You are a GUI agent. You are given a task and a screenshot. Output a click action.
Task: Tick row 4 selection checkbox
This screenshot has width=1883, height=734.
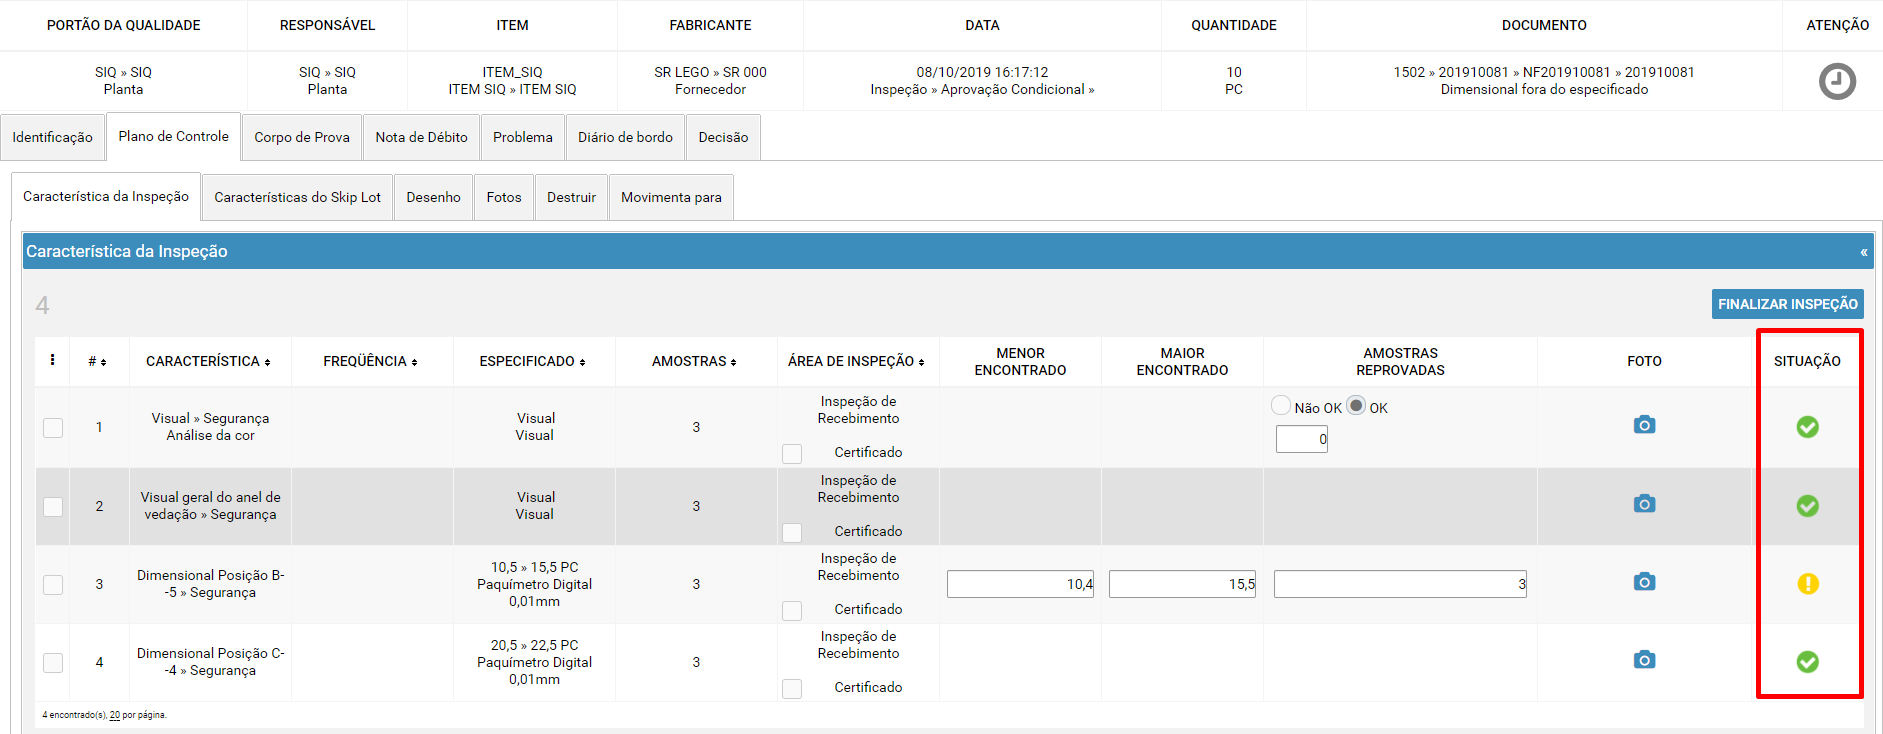click(53, 663)
